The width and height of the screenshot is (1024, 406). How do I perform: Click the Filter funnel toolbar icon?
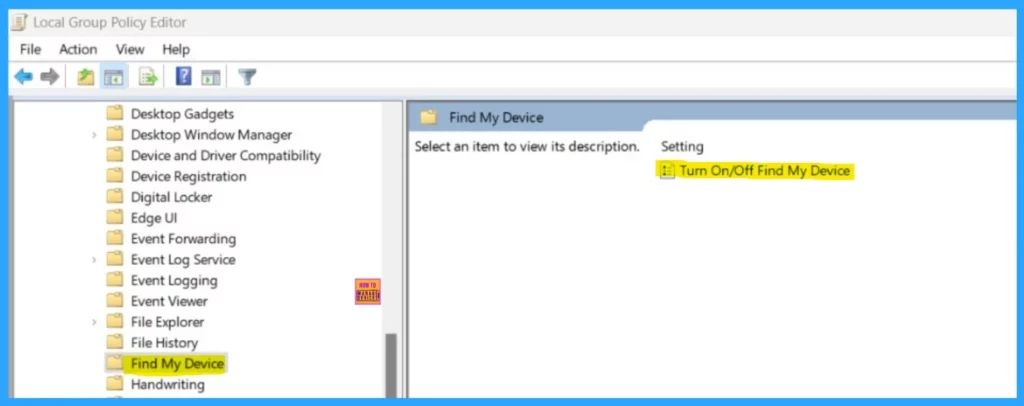[247, 78]
